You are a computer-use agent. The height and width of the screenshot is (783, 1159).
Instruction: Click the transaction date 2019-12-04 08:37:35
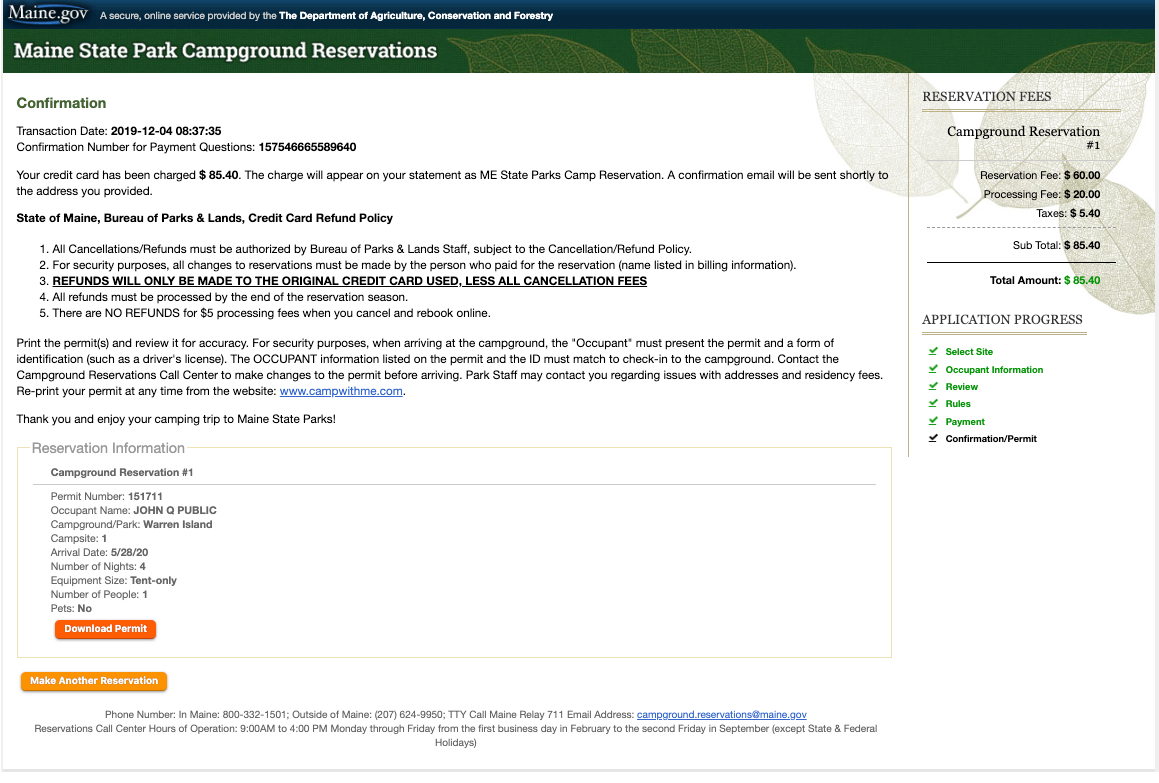166,131
